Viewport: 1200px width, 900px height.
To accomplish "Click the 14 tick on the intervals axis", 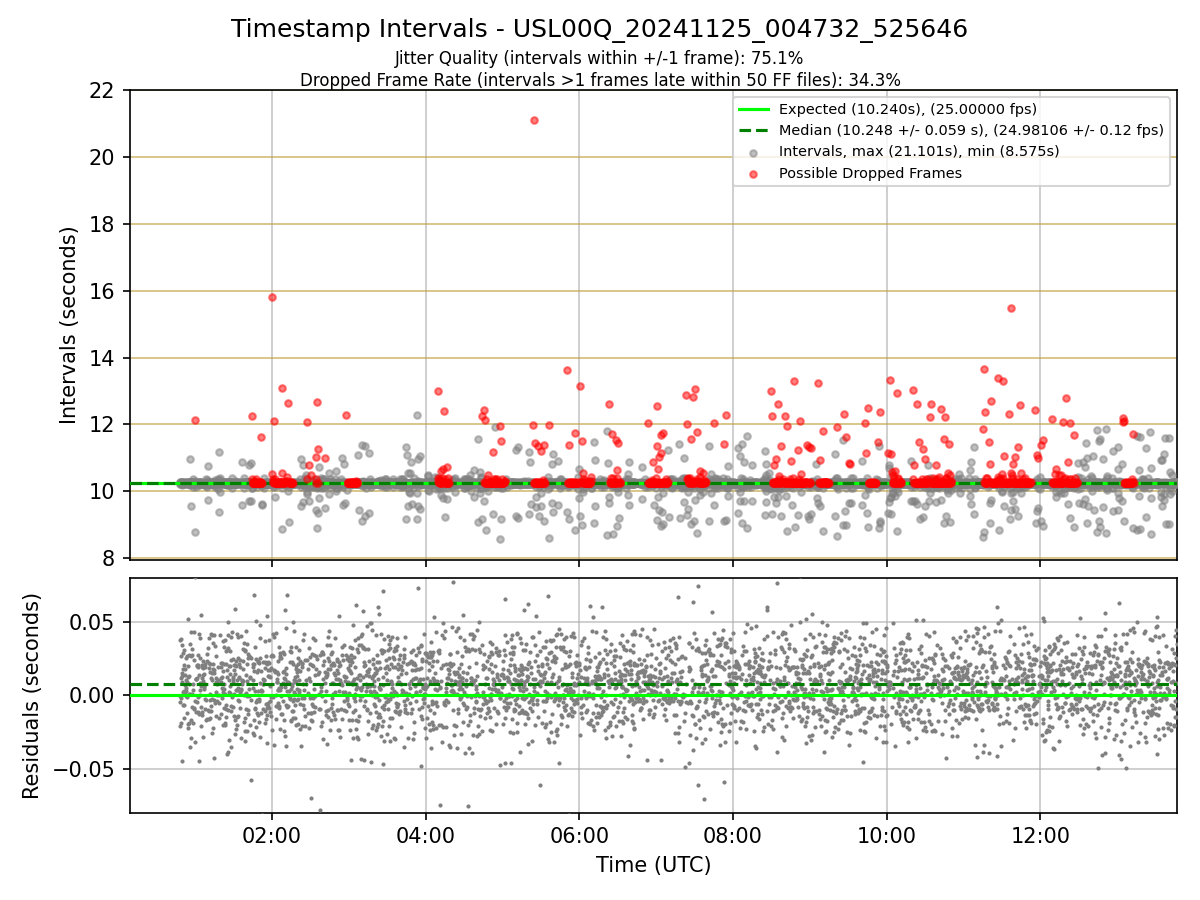I will pos(101,358).
